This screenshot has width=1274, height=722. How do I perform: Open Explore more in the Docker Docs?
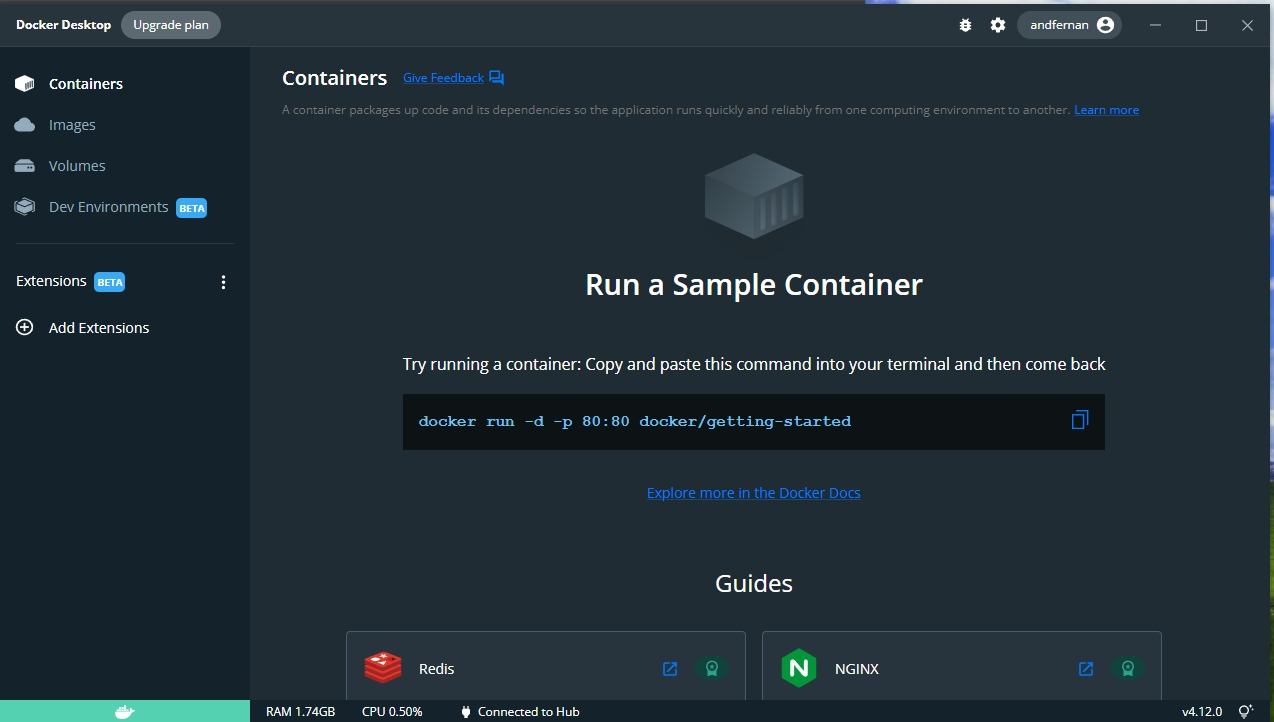(x=754, y=492)
